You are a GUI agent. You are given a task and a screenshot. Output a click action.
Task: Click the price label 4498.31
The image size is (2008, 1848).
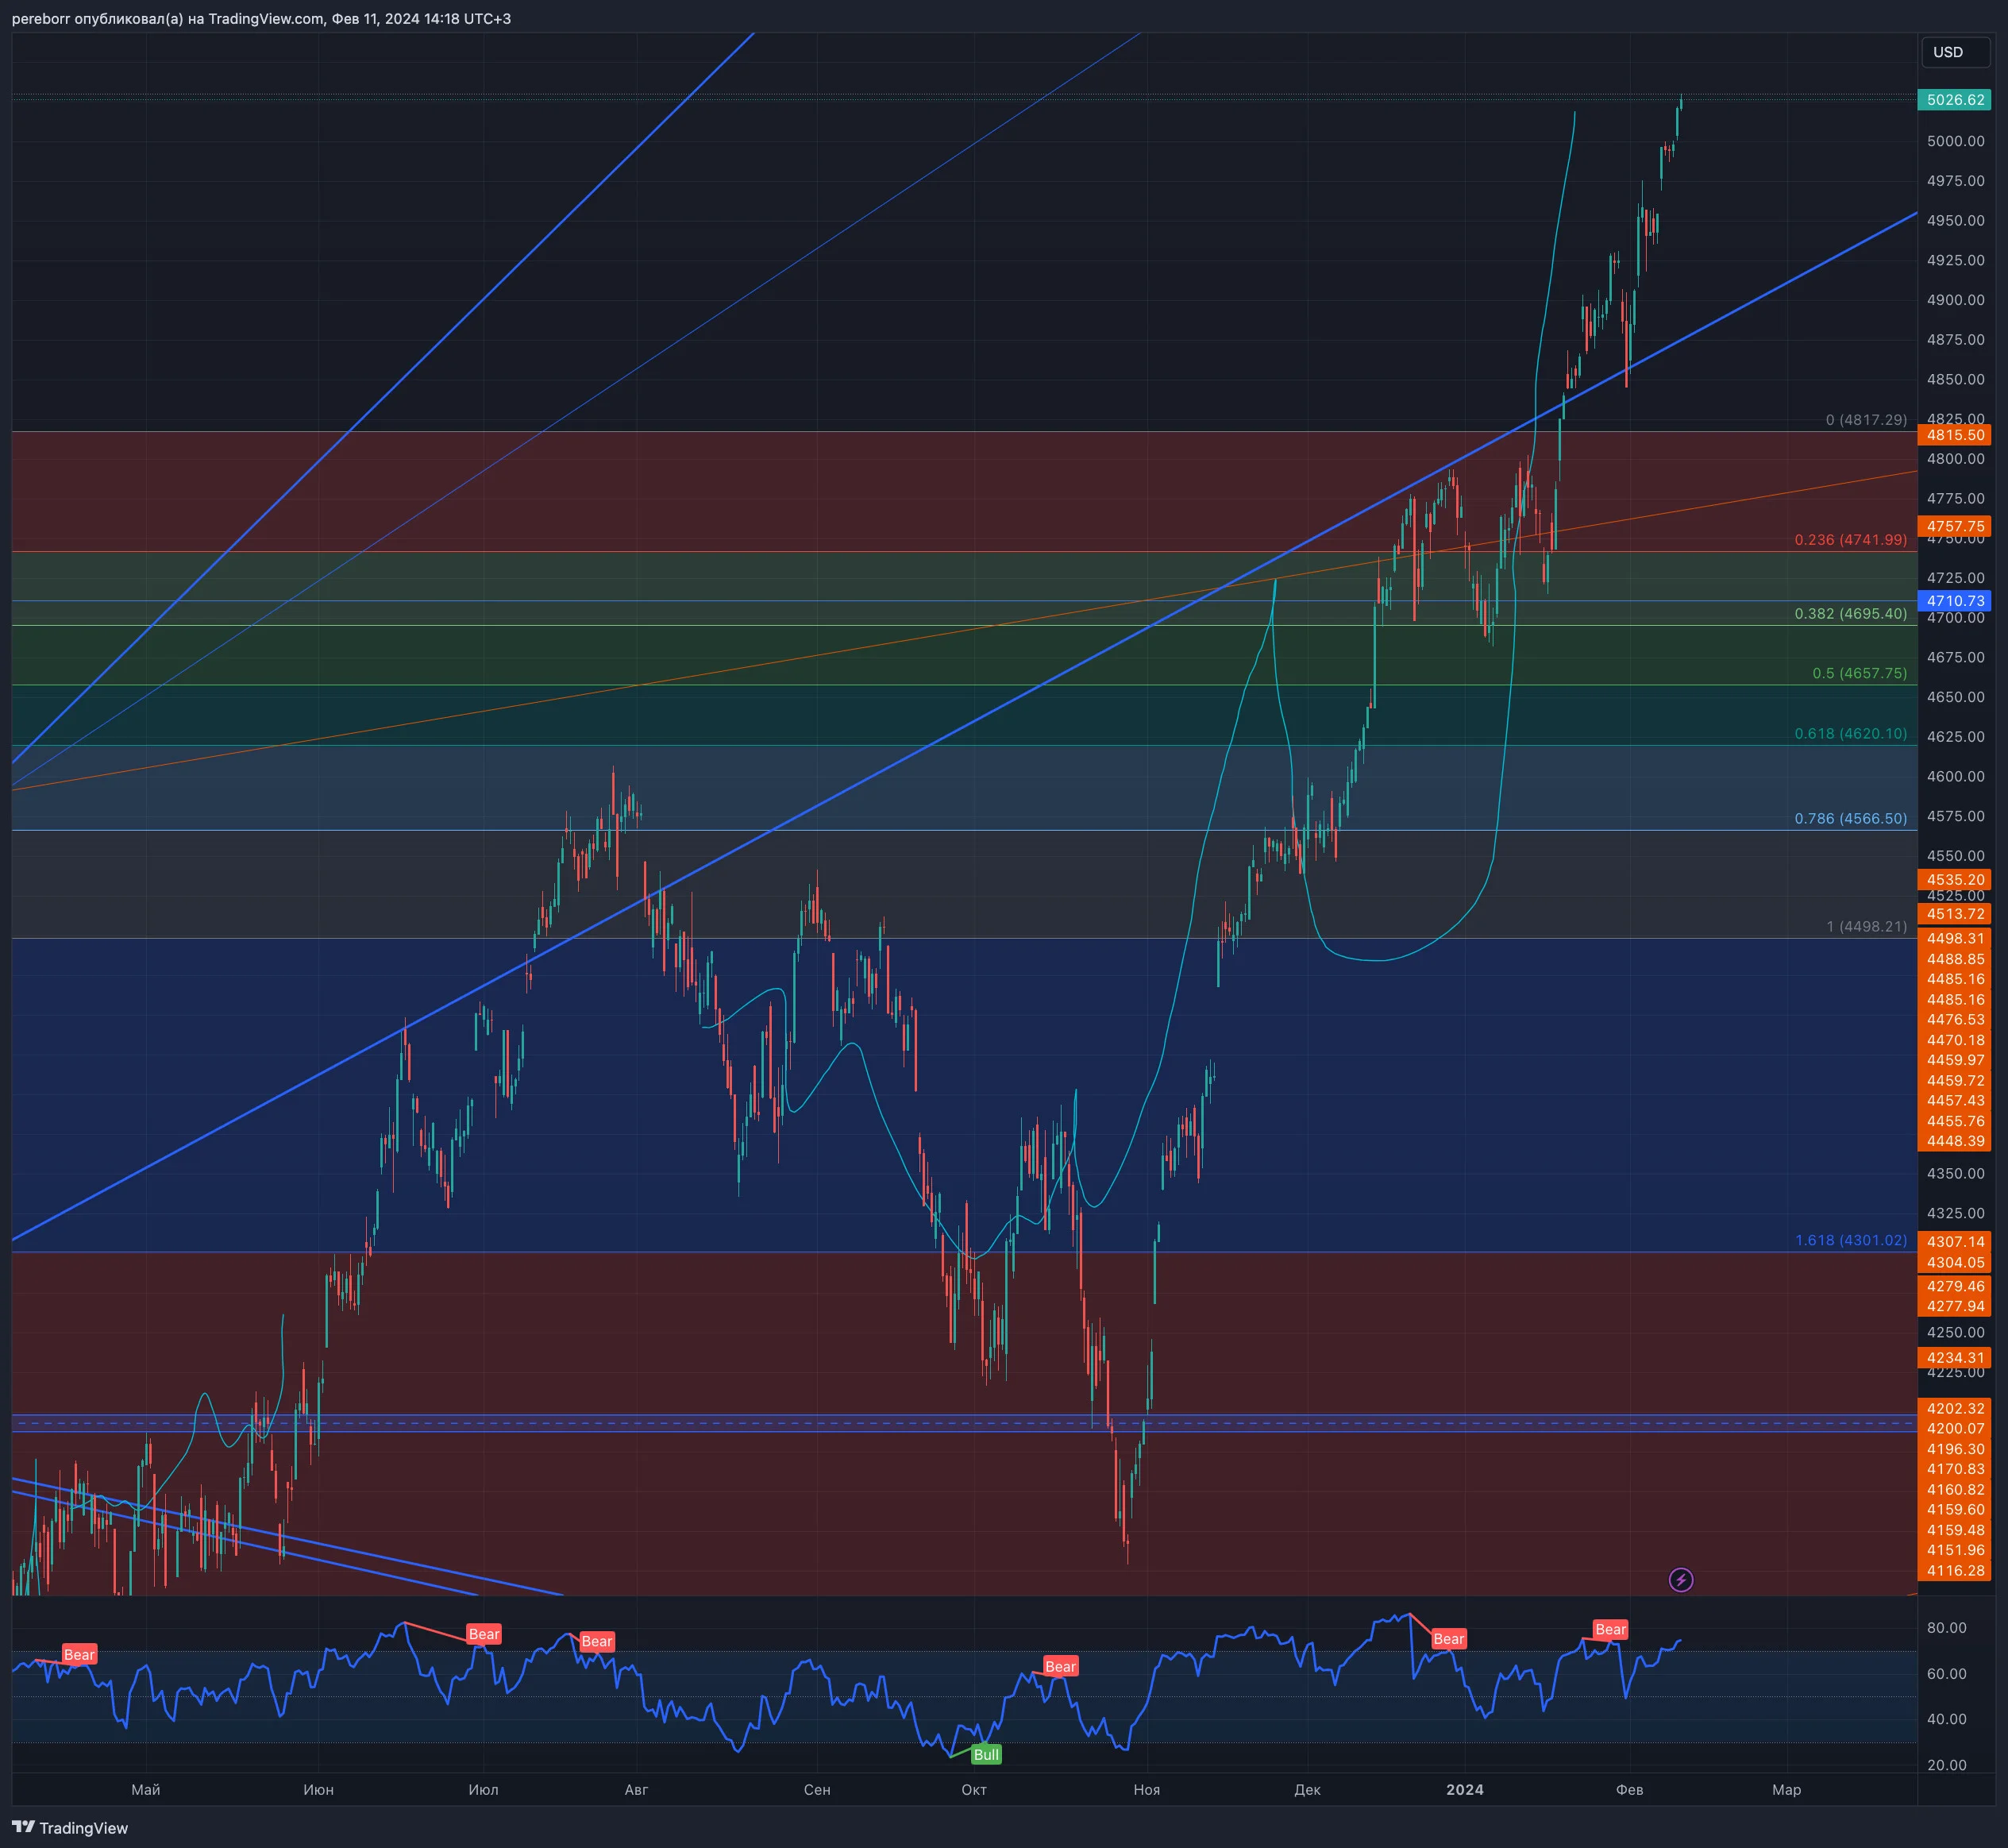tap(1955, 938)
